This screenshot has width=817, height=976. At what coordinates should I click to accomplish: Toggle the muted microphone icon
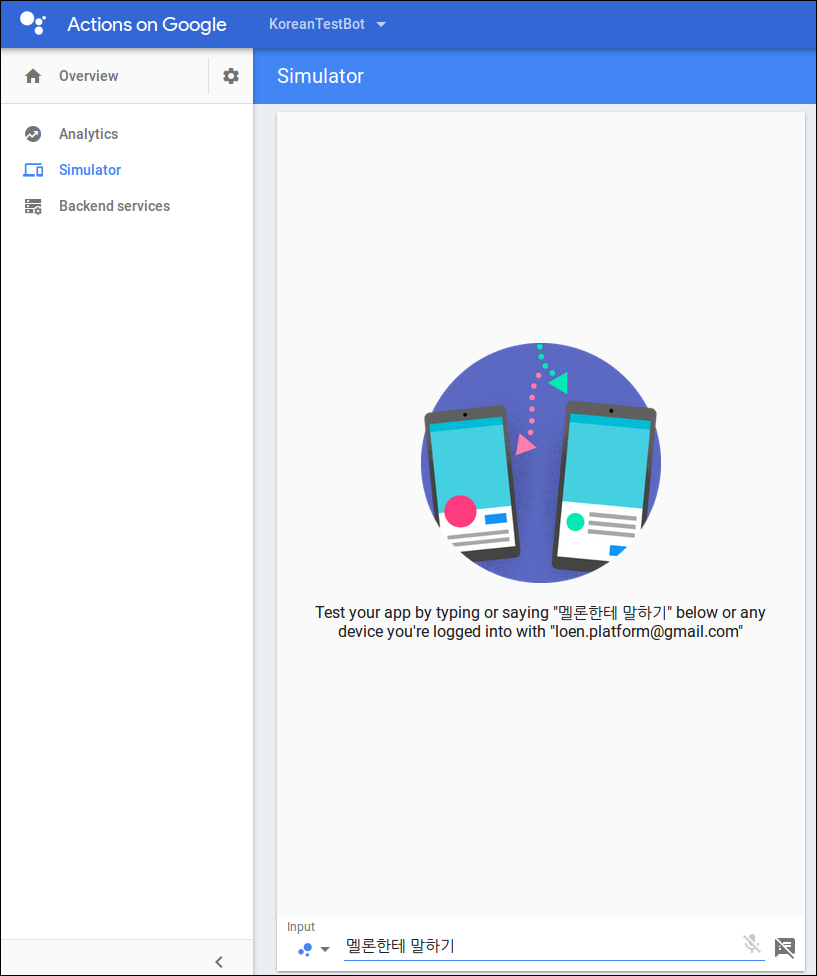[x=752, y=944]
